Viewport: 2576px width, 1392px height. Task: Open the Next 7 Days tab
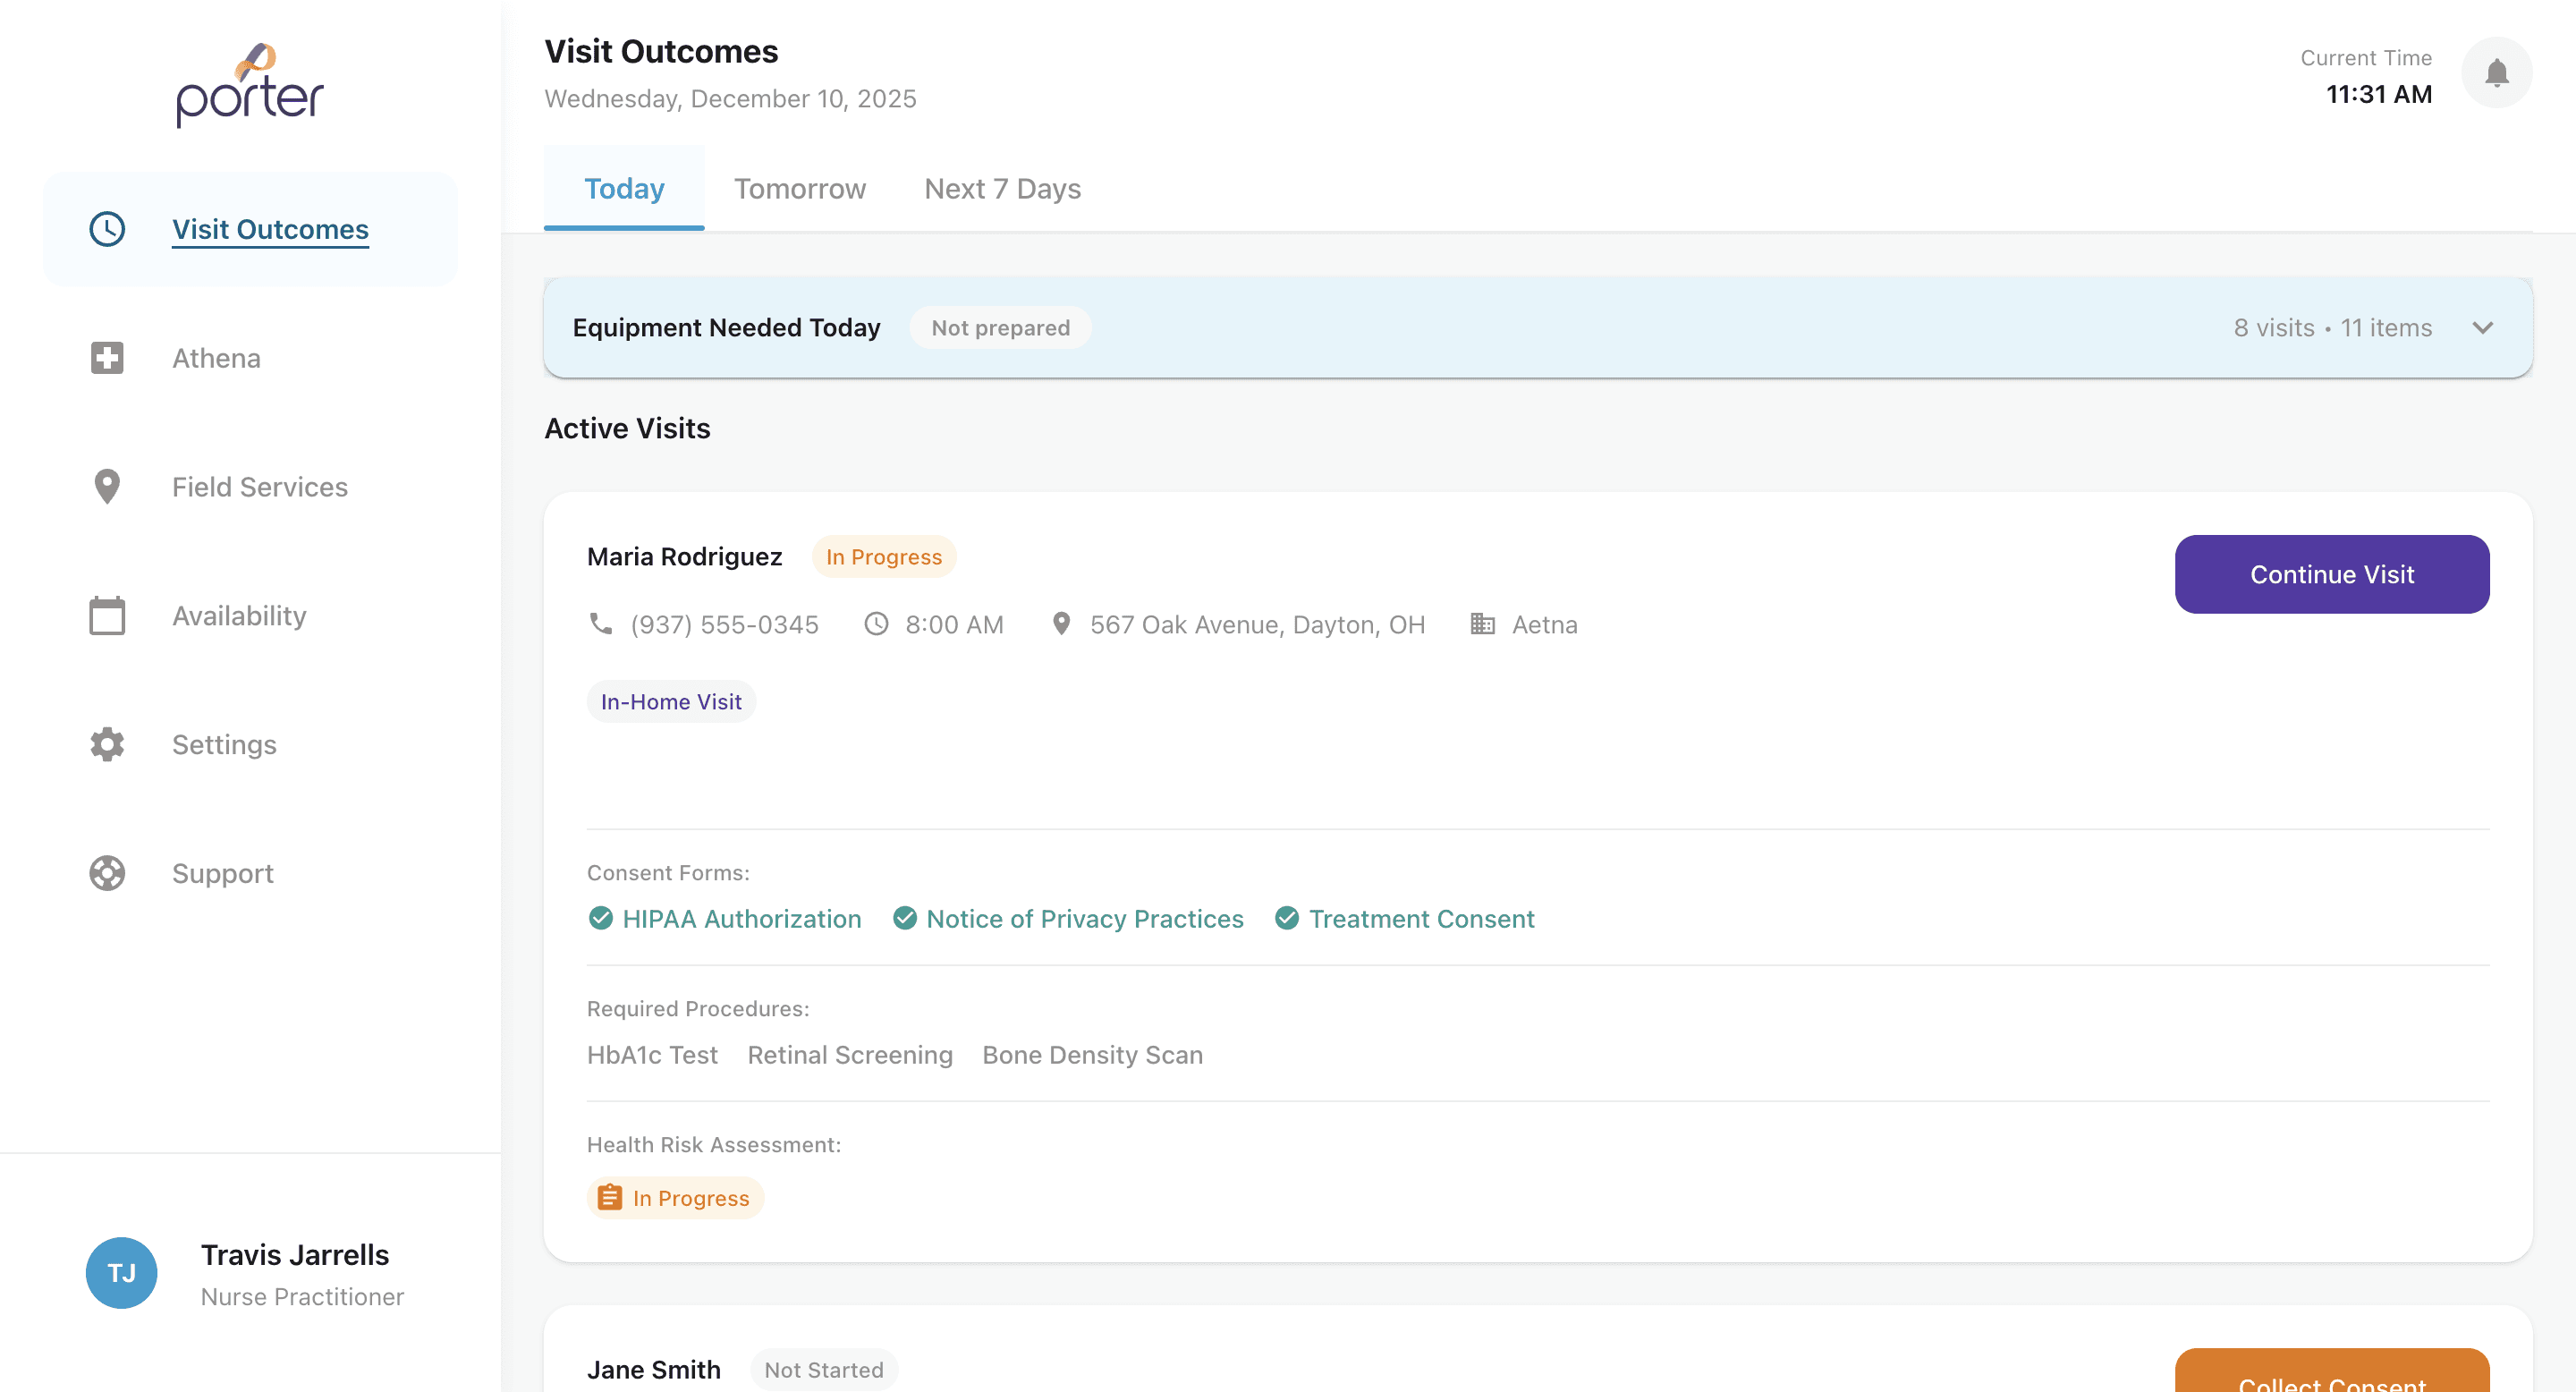(x=1002, y=189)
